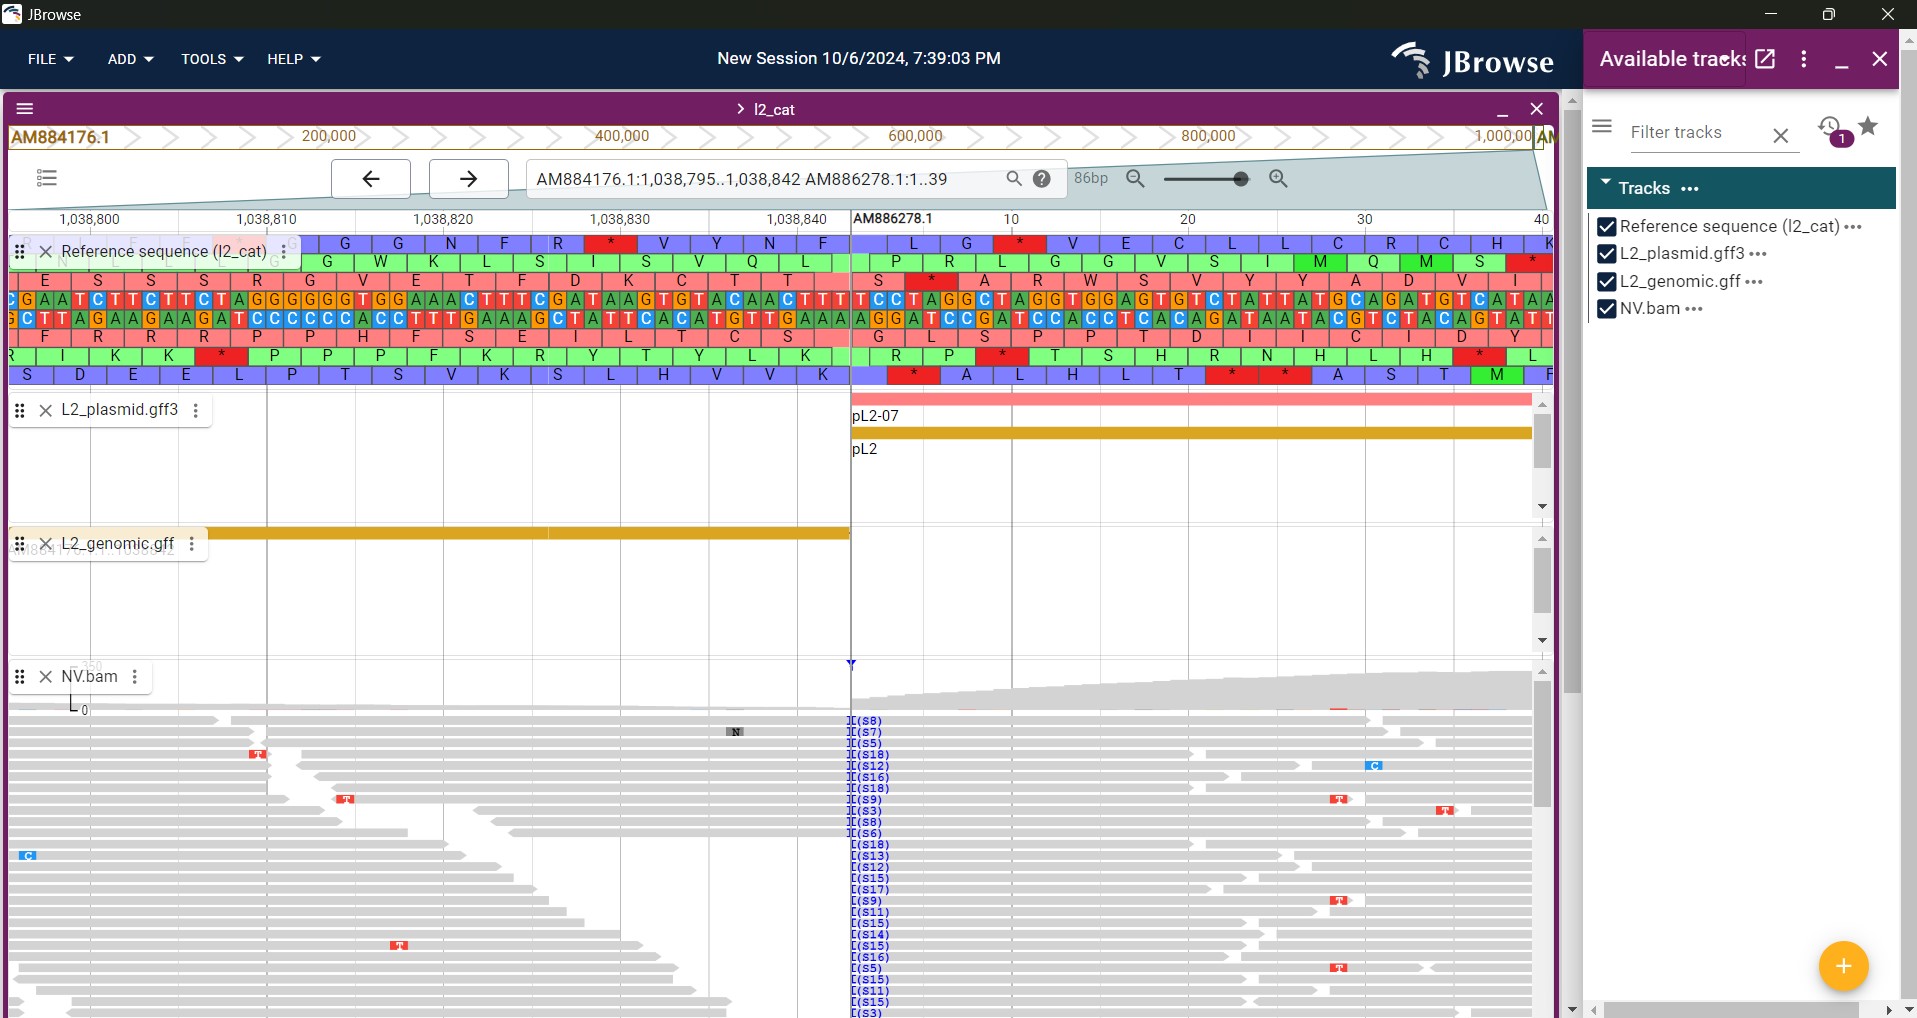Show recently used tracks history icon
Viewport: 1917px width, 1018px height.
tap(1831, 129)
